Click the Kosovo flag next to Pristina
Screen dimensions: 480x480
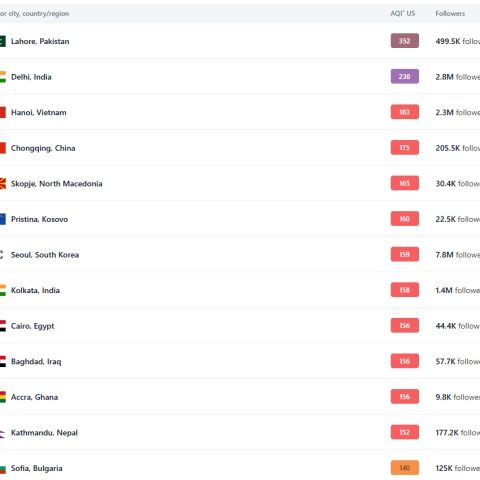[x=3, y=219]
